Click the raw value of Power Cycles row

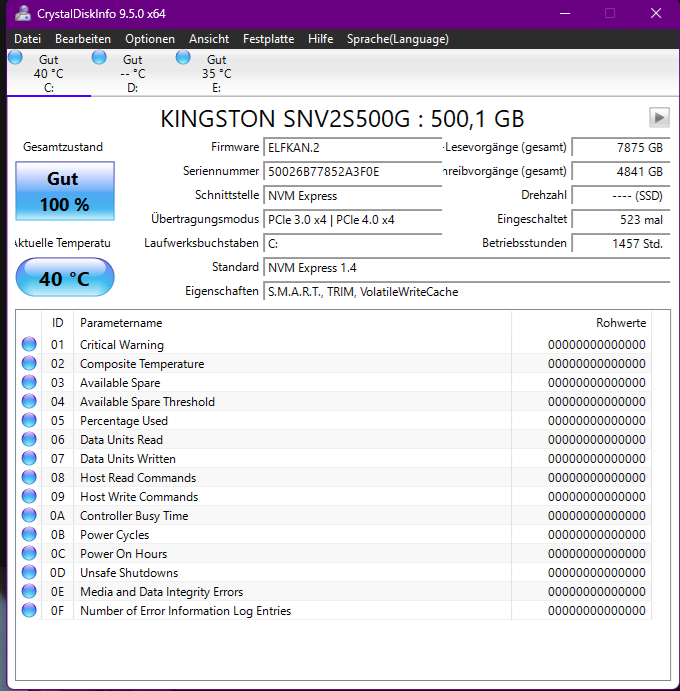click(x=597, y=535)
